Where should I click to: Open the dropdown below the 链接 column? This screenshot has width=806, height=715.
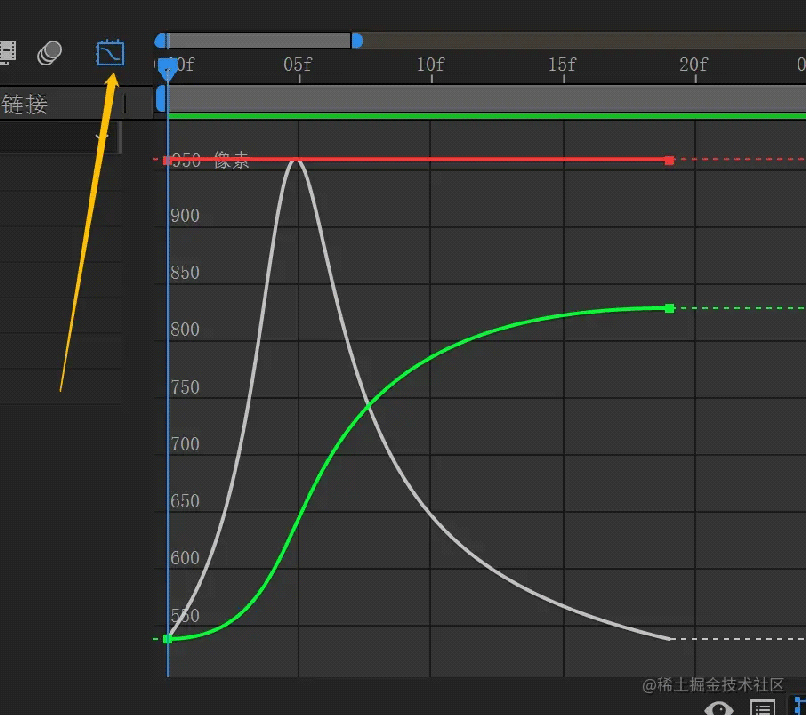pos(102,137)
